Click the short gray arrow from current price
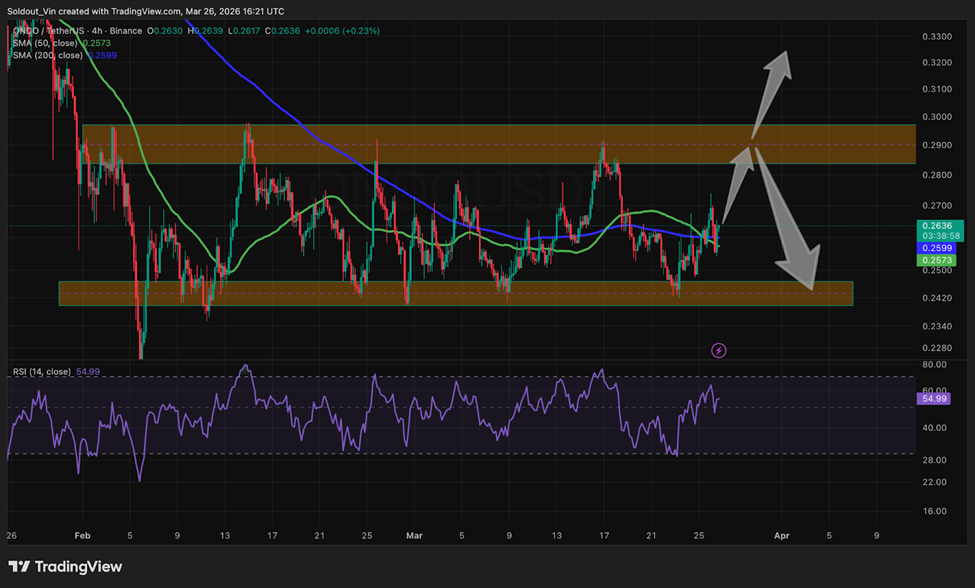The width and height of the screenshot is (975, 588). pos(738,185)
